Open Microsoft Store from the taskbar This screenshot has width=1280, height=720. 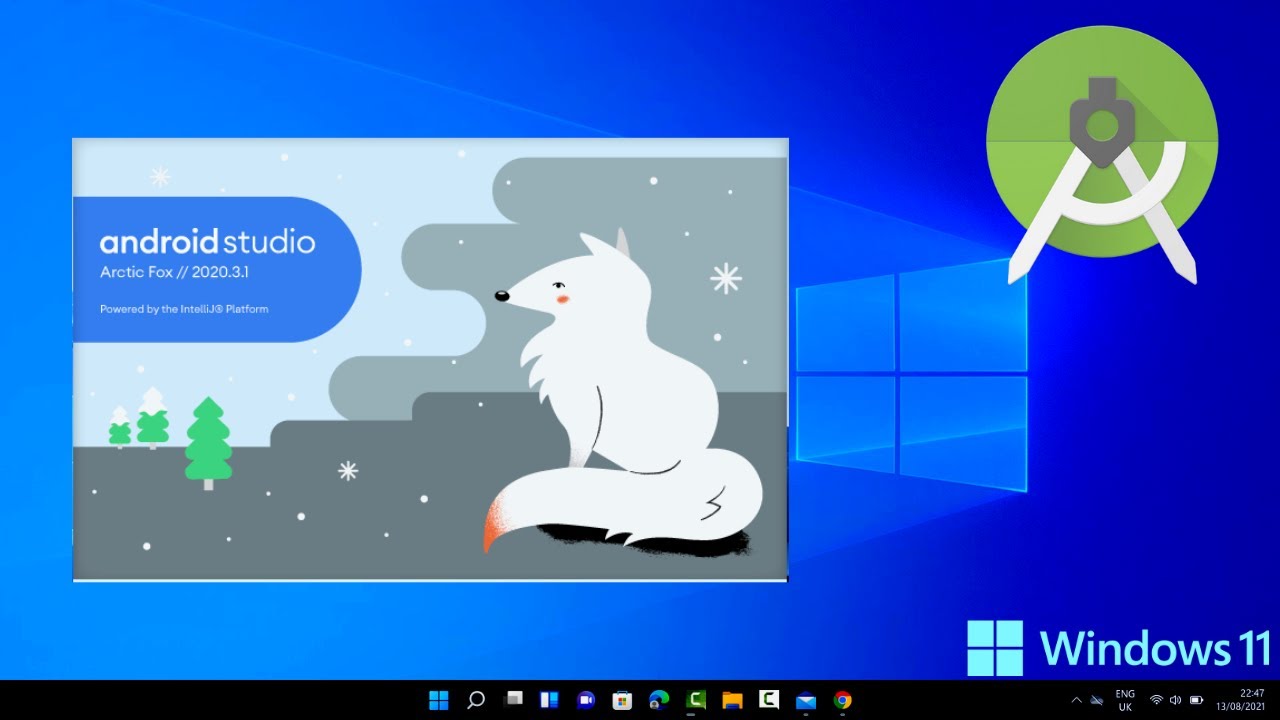coord(622,700)
